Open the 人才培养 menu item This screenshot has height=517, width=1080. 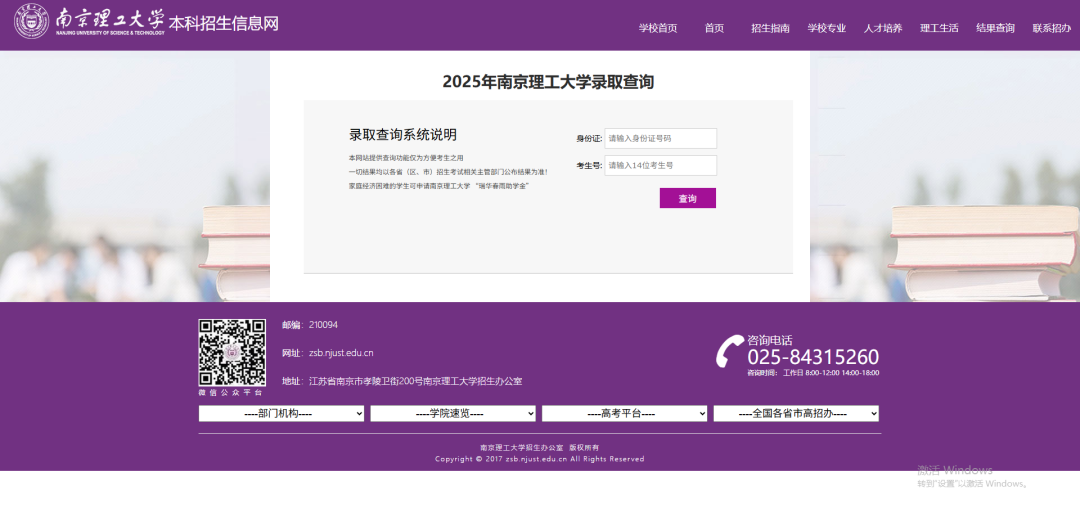click(x=883, y=28)
